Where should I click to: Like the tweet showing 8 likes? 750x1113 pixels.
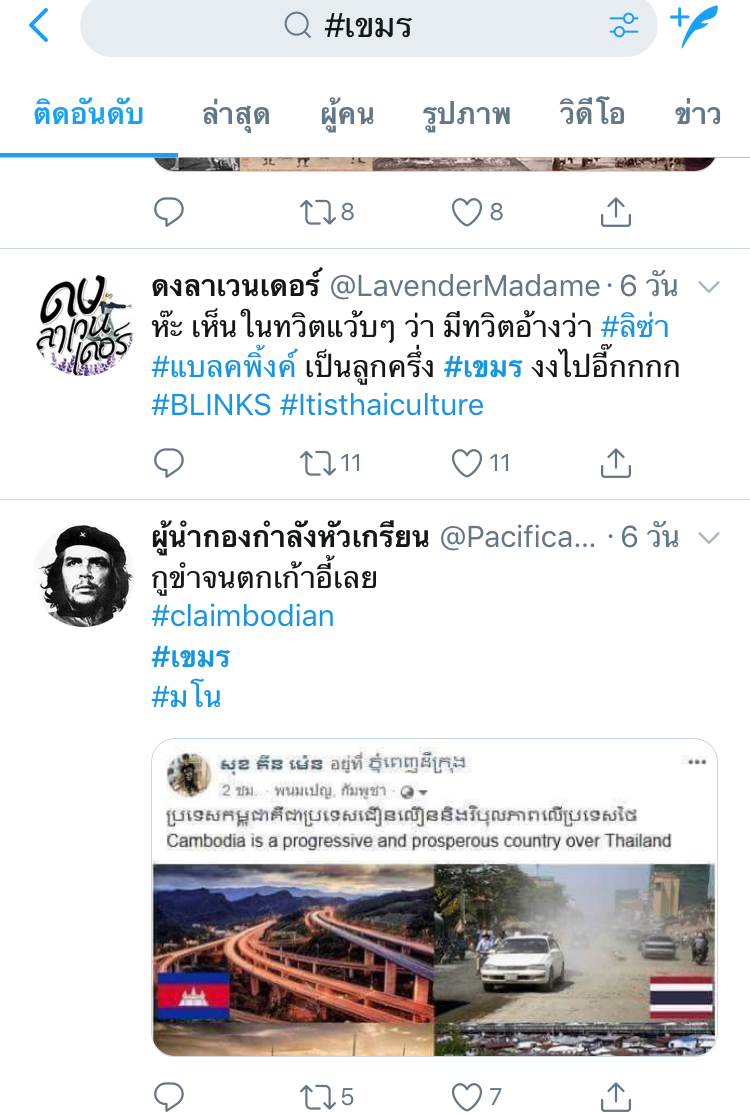467,212
